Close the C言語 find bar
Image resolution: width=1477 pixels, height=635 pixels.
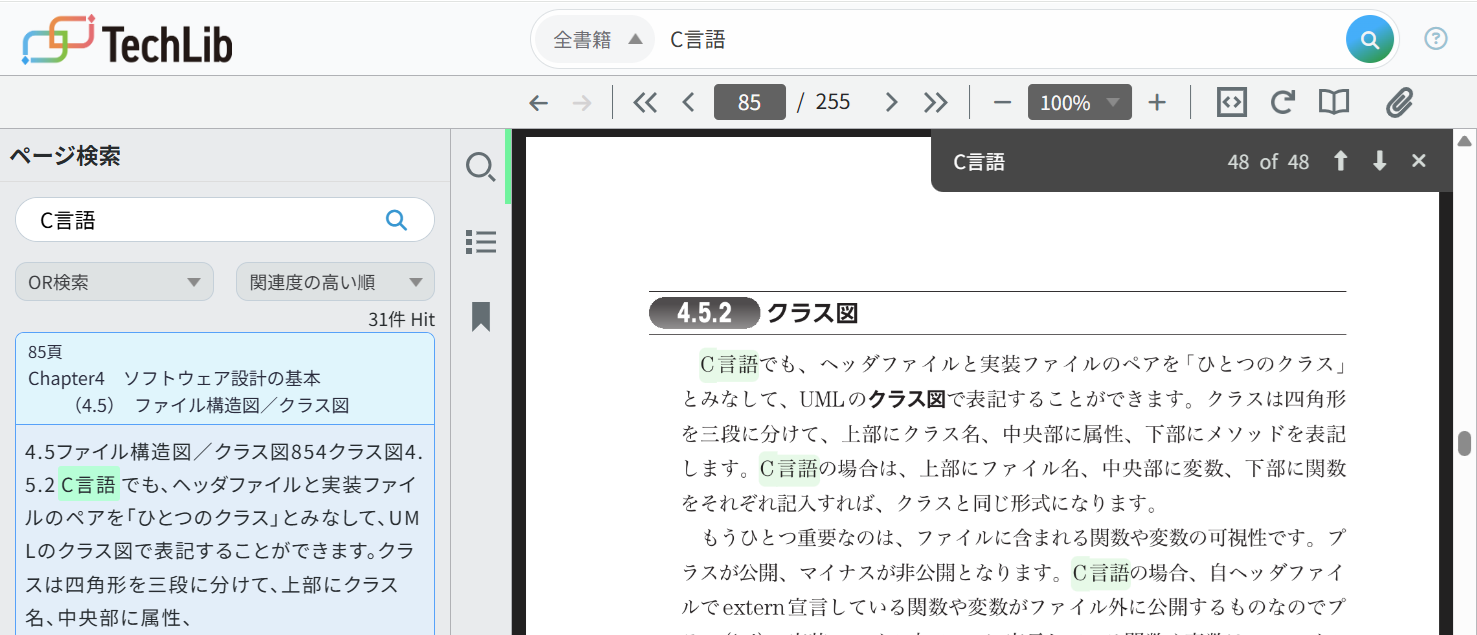click(1419, 160)
